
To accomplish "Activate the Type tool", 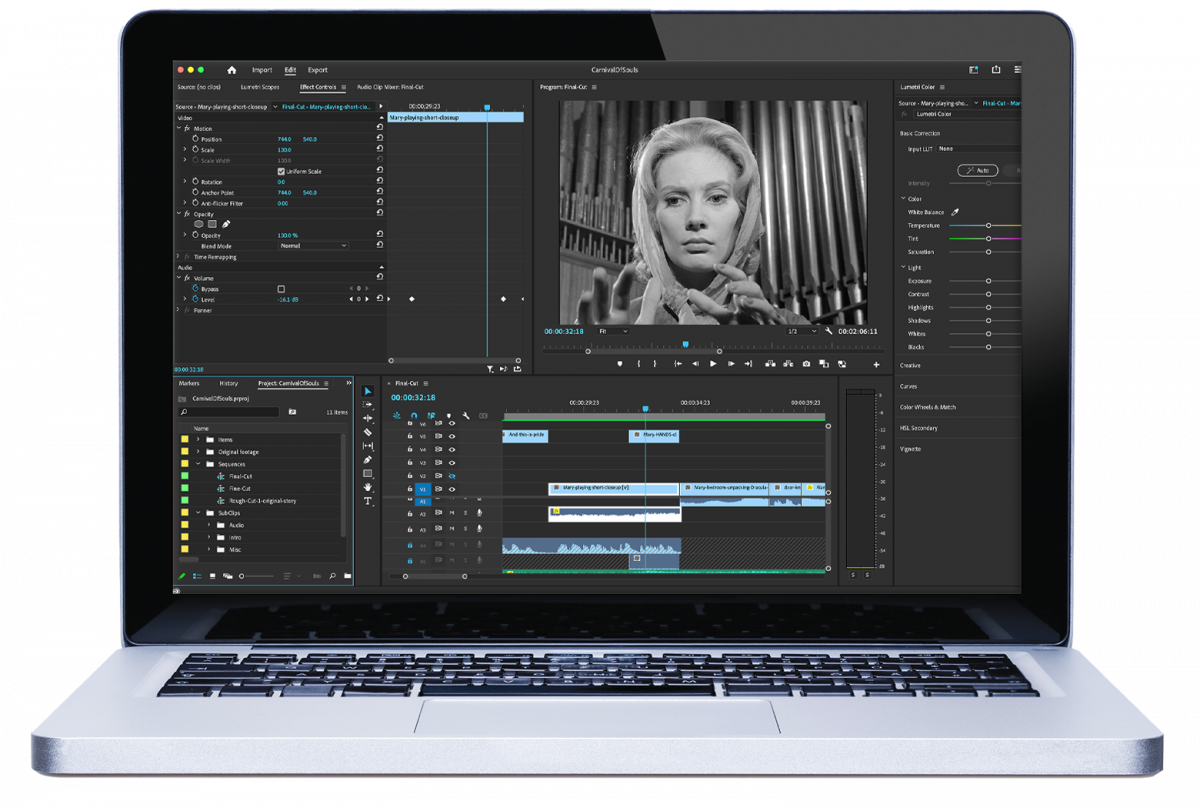I will point(367,501).
